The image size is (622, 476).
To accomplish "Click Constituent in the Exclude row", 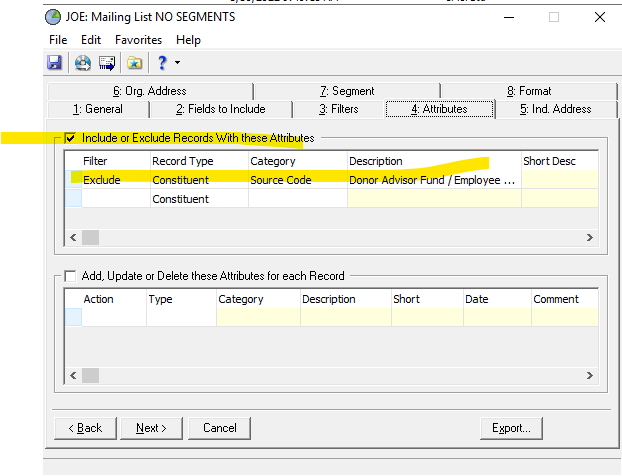I will click(x=200, y=180).
